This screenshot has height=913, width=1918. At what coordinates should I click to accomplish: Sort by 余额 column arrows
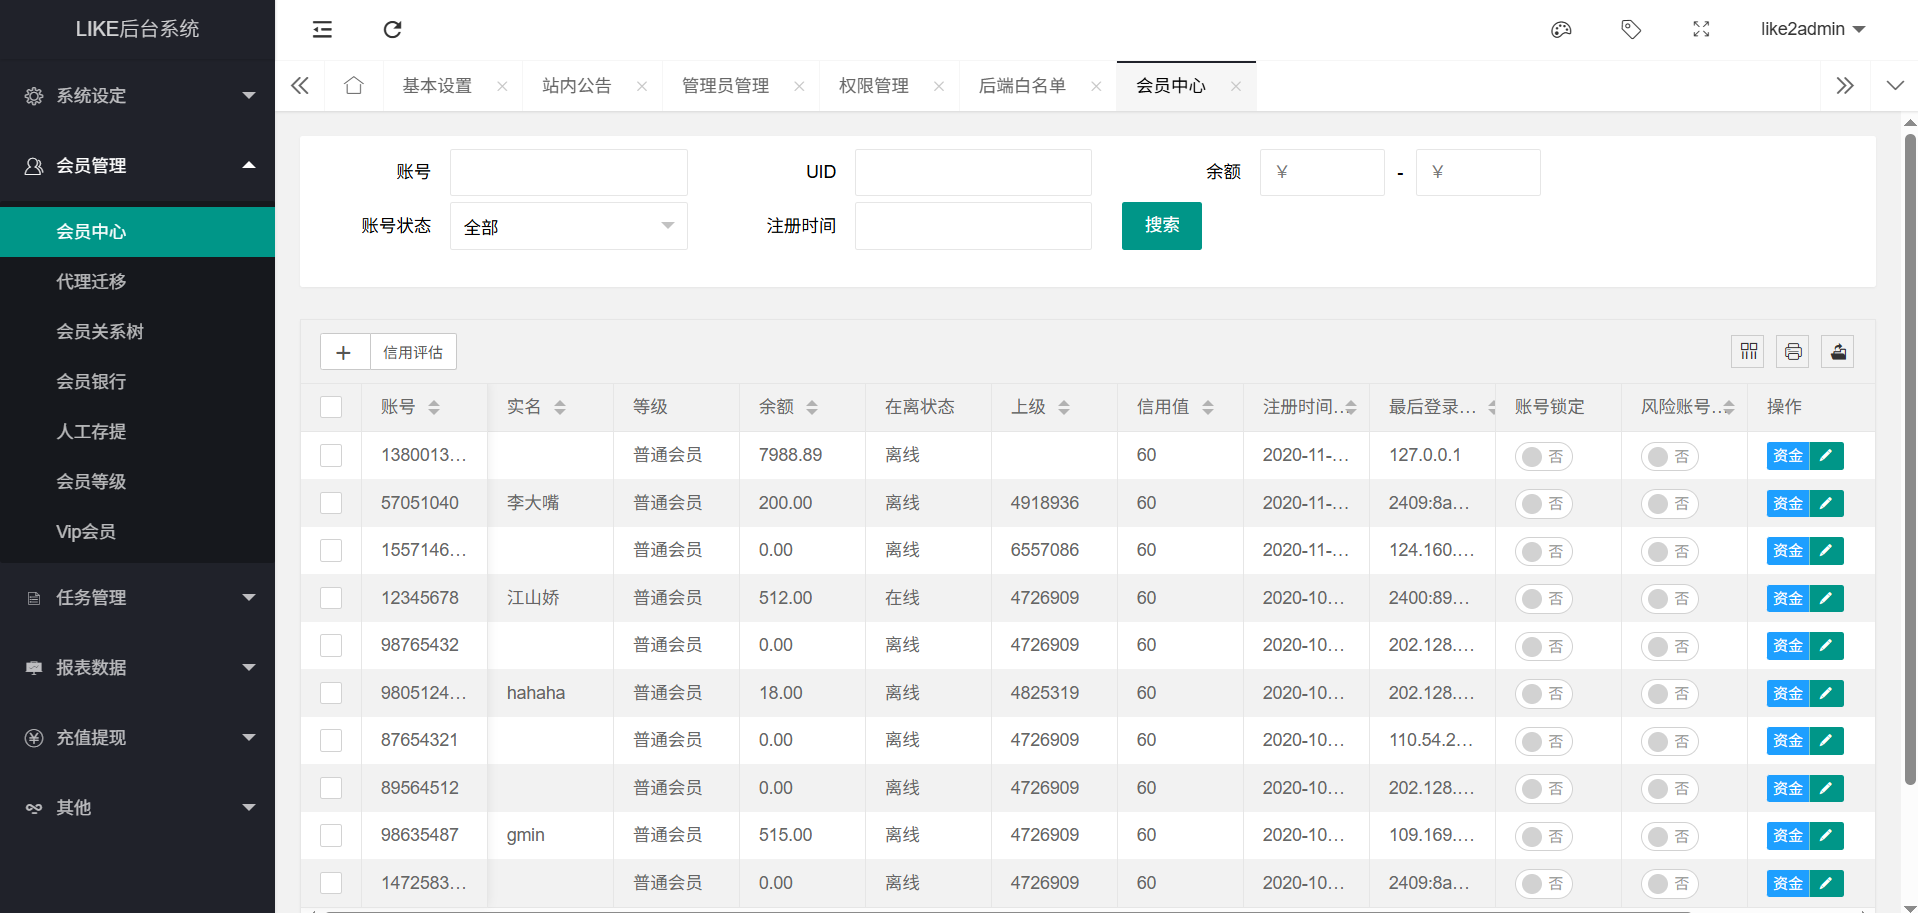[812, 407]
